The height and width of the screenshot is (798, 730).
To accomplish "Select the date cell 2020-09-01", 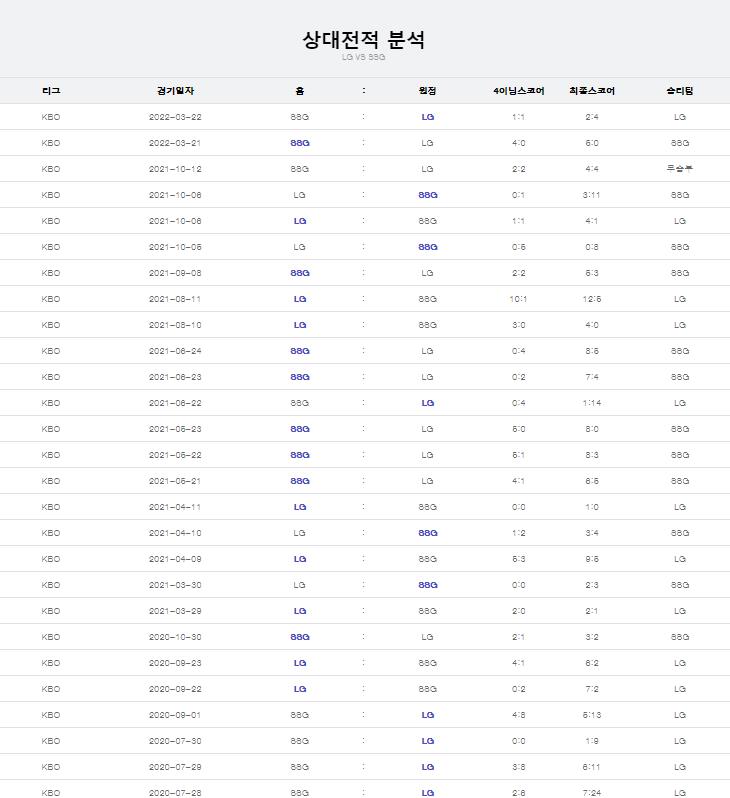I will click(x=175, y=715).
